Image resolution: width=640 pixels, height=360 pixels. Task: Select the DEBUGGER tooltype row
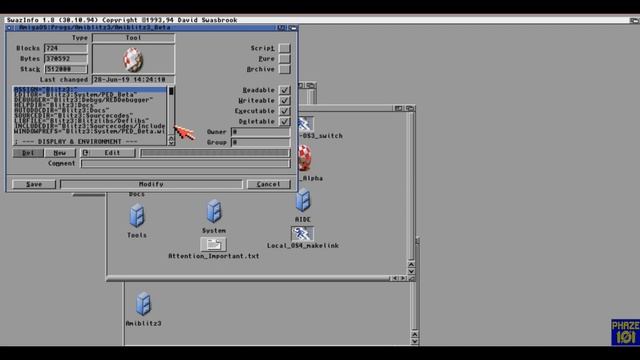pos(90,100)
